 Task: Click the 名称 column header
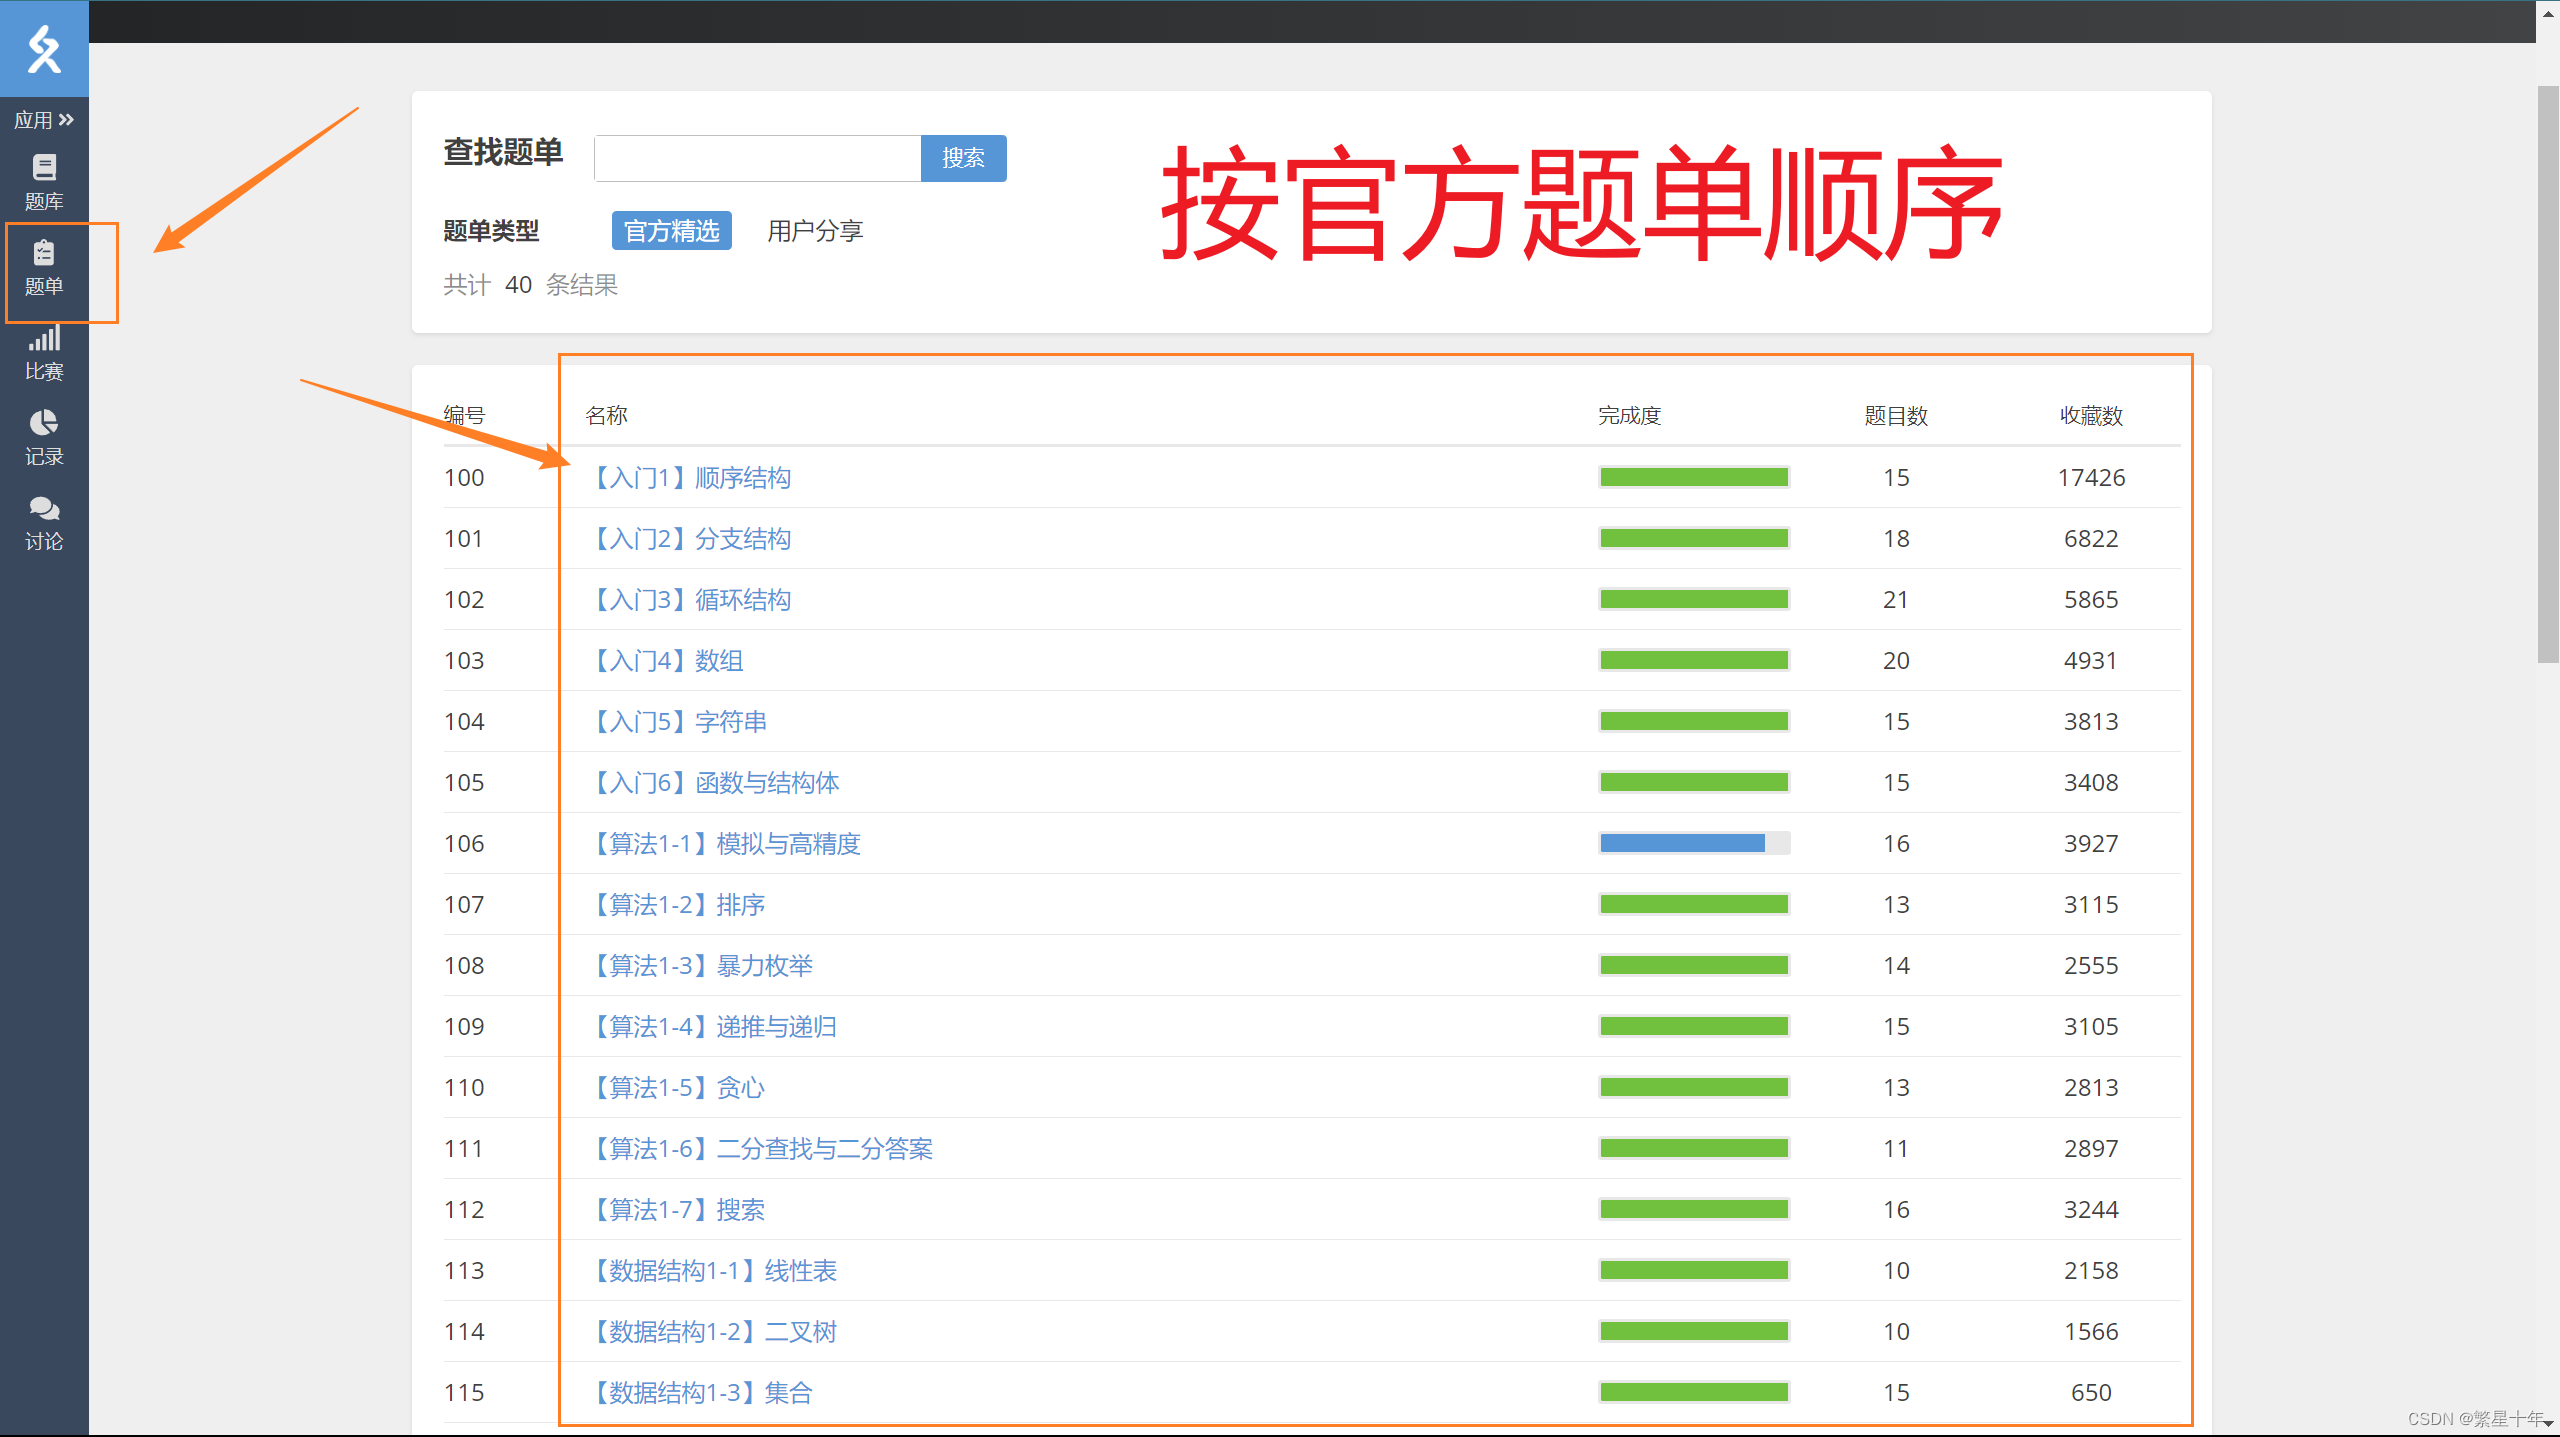tap(607, 416)
